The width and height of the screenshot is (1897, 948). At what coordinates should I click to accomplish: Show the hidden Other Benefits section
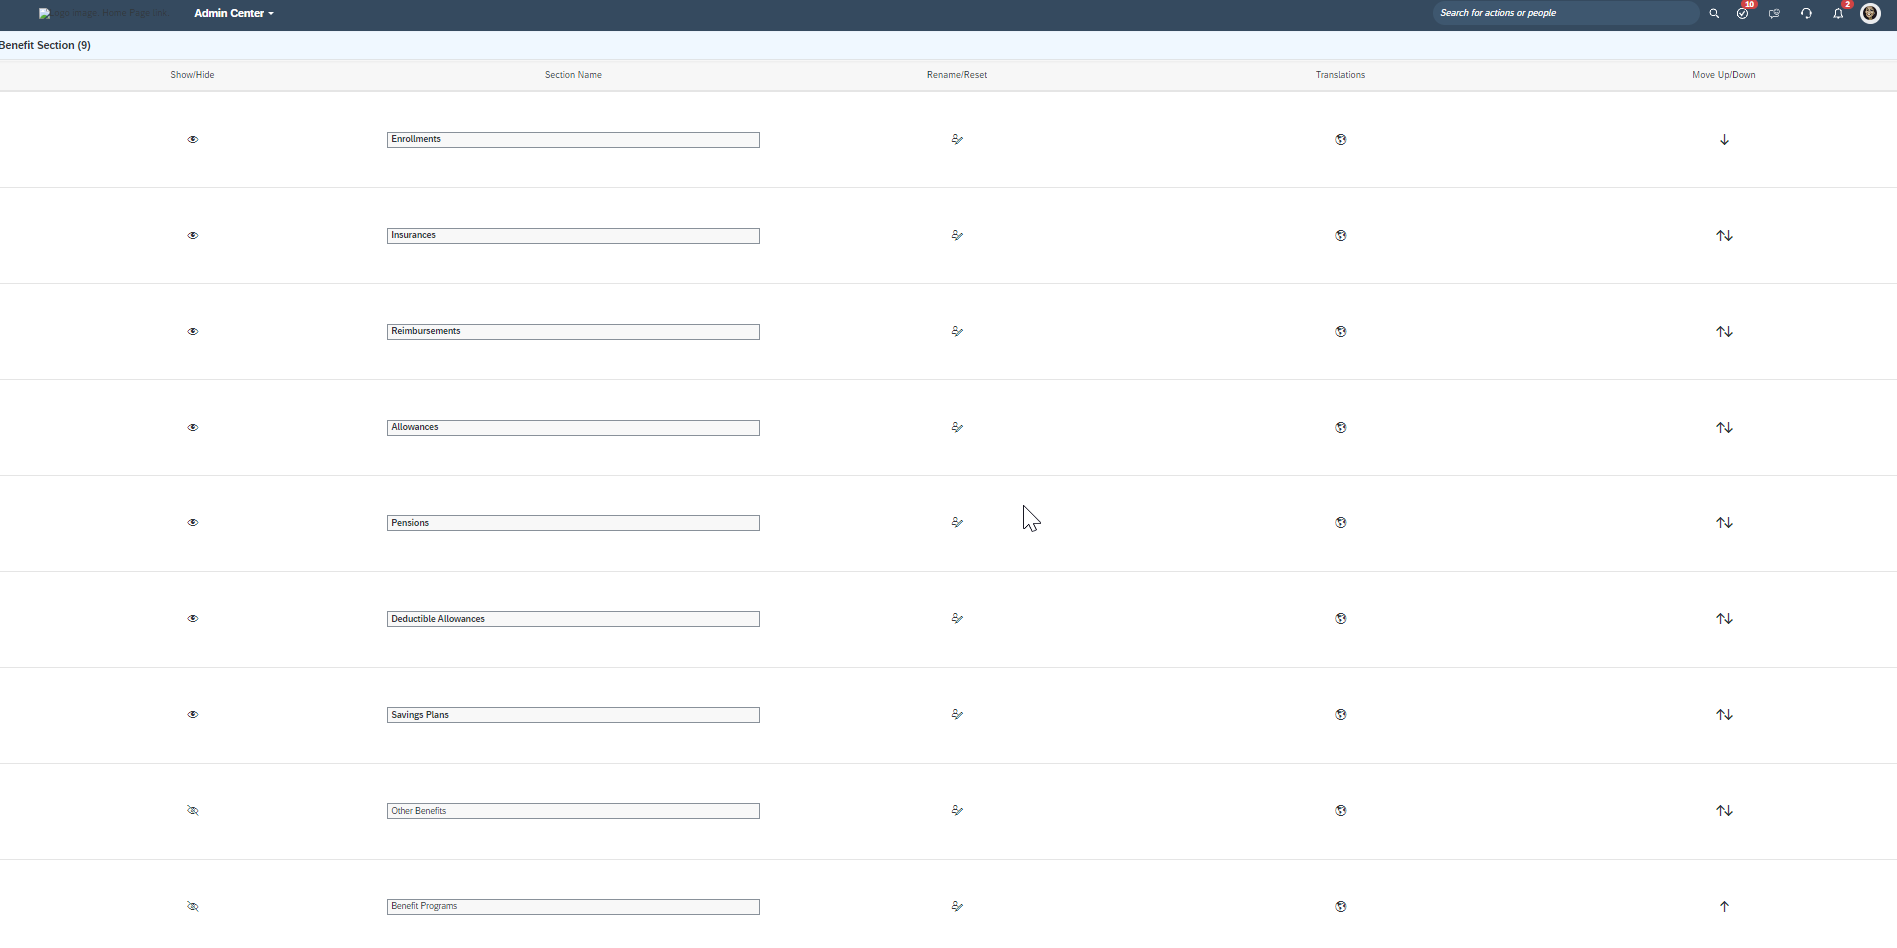(193, 811)
